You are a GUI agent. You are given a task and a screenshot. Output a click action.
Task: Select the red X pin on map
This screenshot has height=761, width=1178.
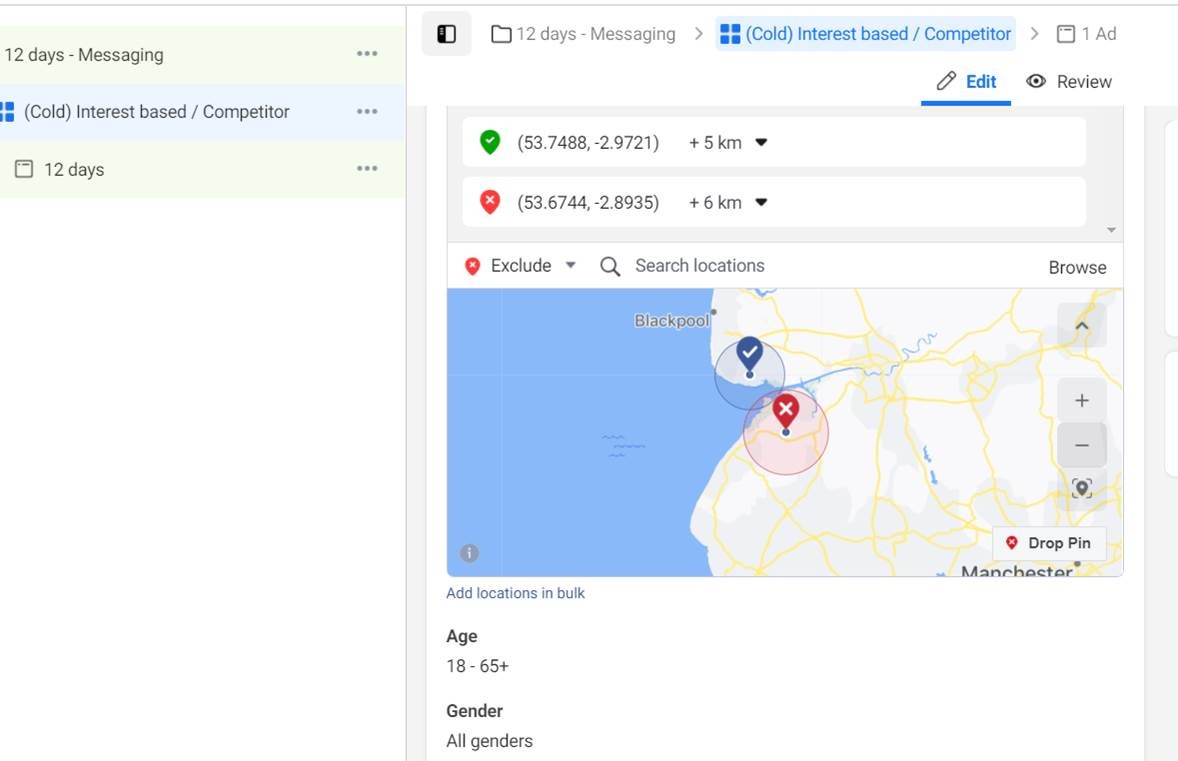[x=786, y=412]
